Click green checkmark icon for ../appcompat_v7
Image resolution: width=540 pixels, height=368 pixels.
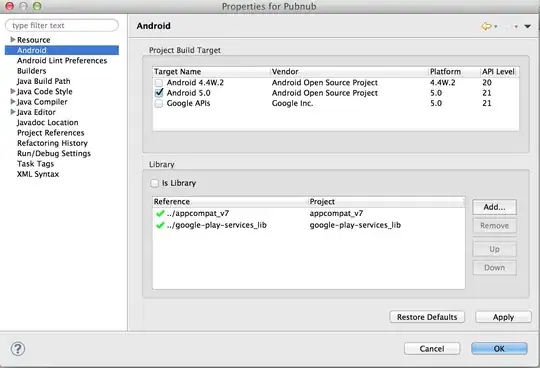point(160,213)
